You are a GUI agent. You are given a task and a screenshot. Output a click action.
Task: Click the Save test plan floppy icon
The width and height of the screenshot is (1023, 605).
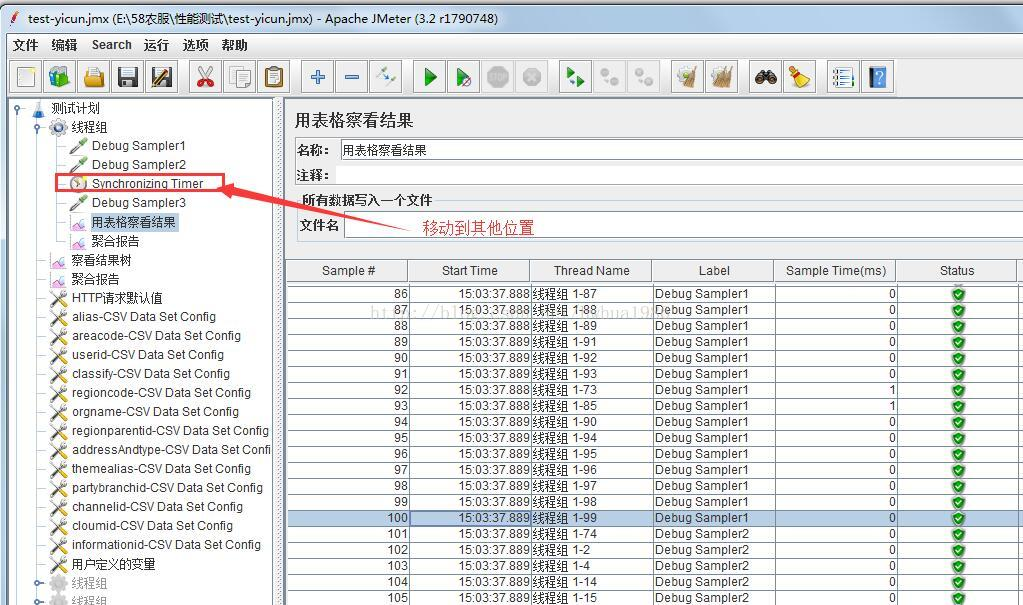tap(128, 78)
